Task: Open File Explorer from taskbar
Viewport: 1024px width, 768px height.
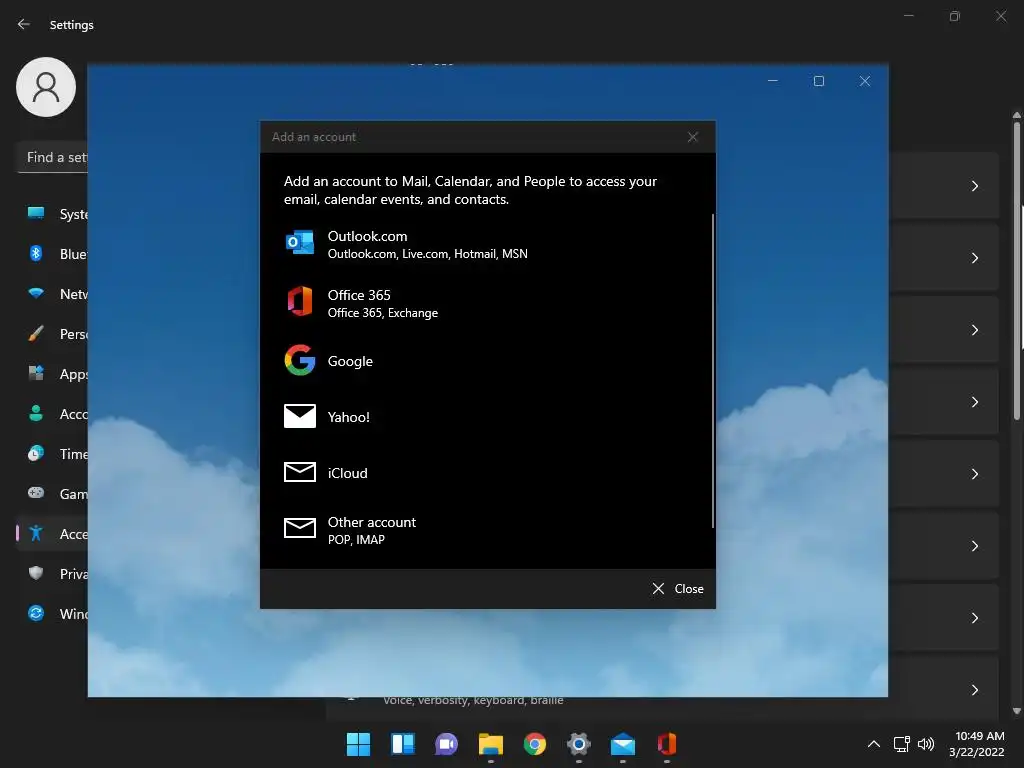Action: point(490,744)
